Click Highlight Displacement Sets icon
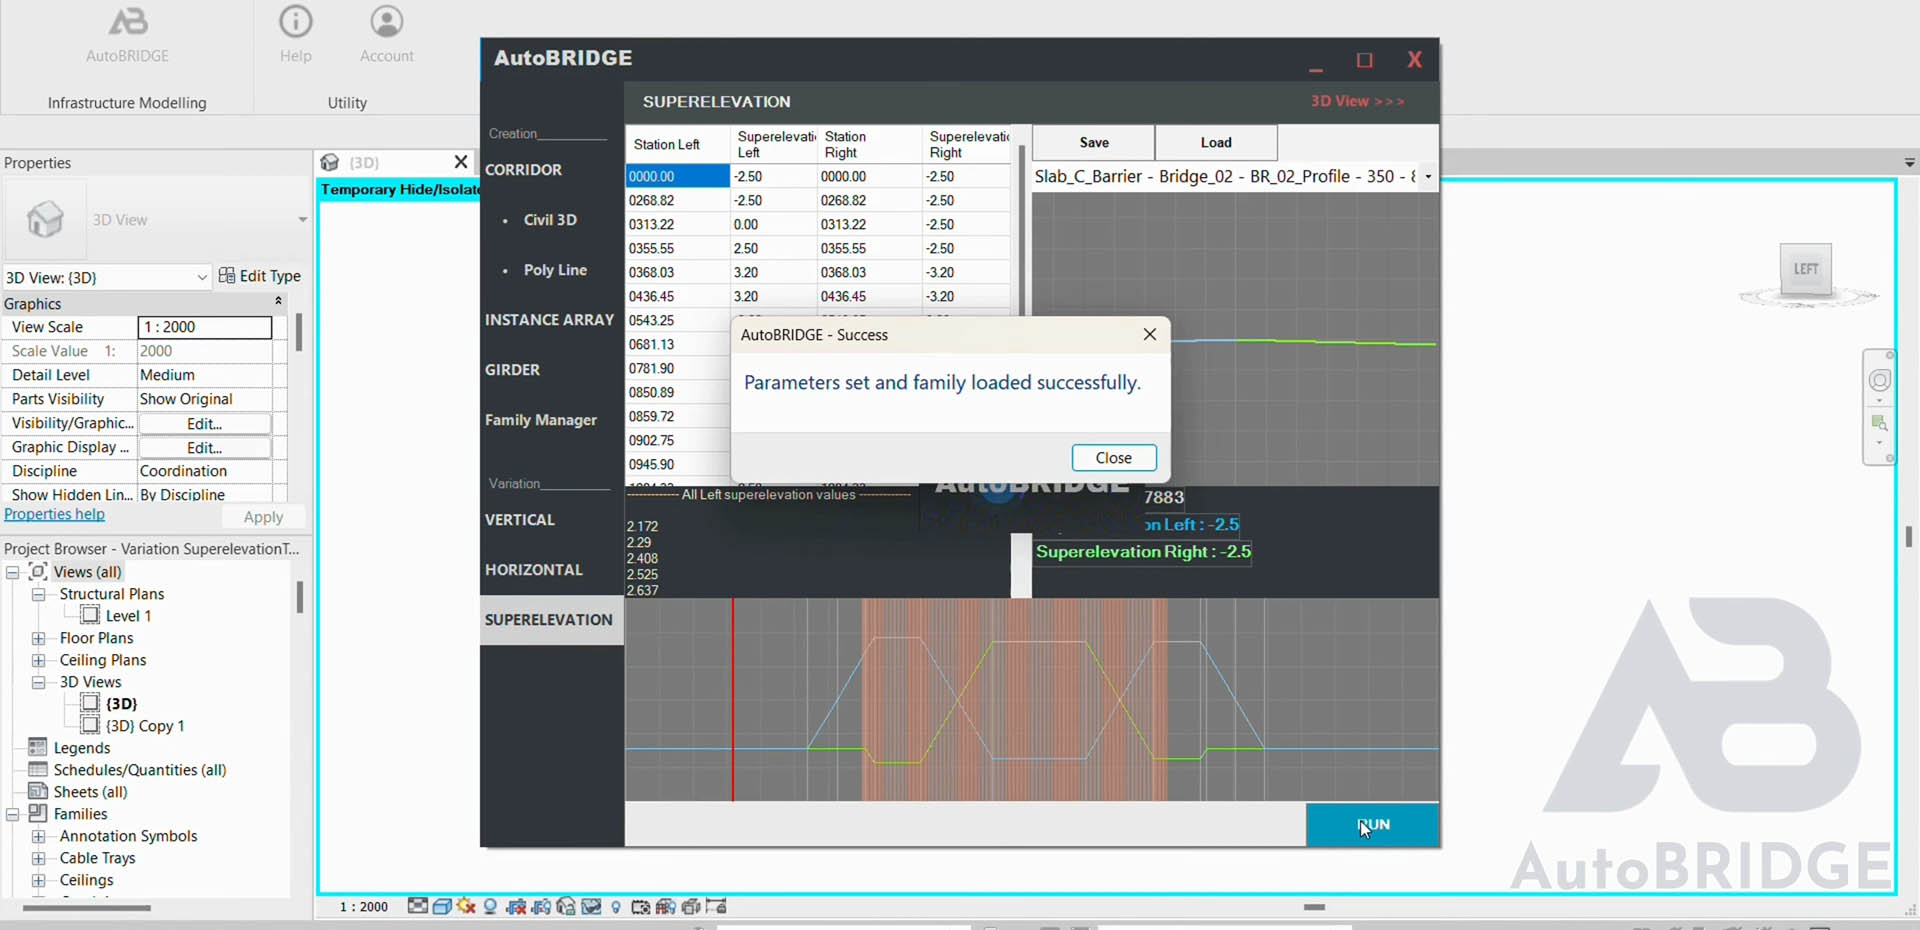The image size is (1920, 930). pyautogui.click(x=690, y=906)
